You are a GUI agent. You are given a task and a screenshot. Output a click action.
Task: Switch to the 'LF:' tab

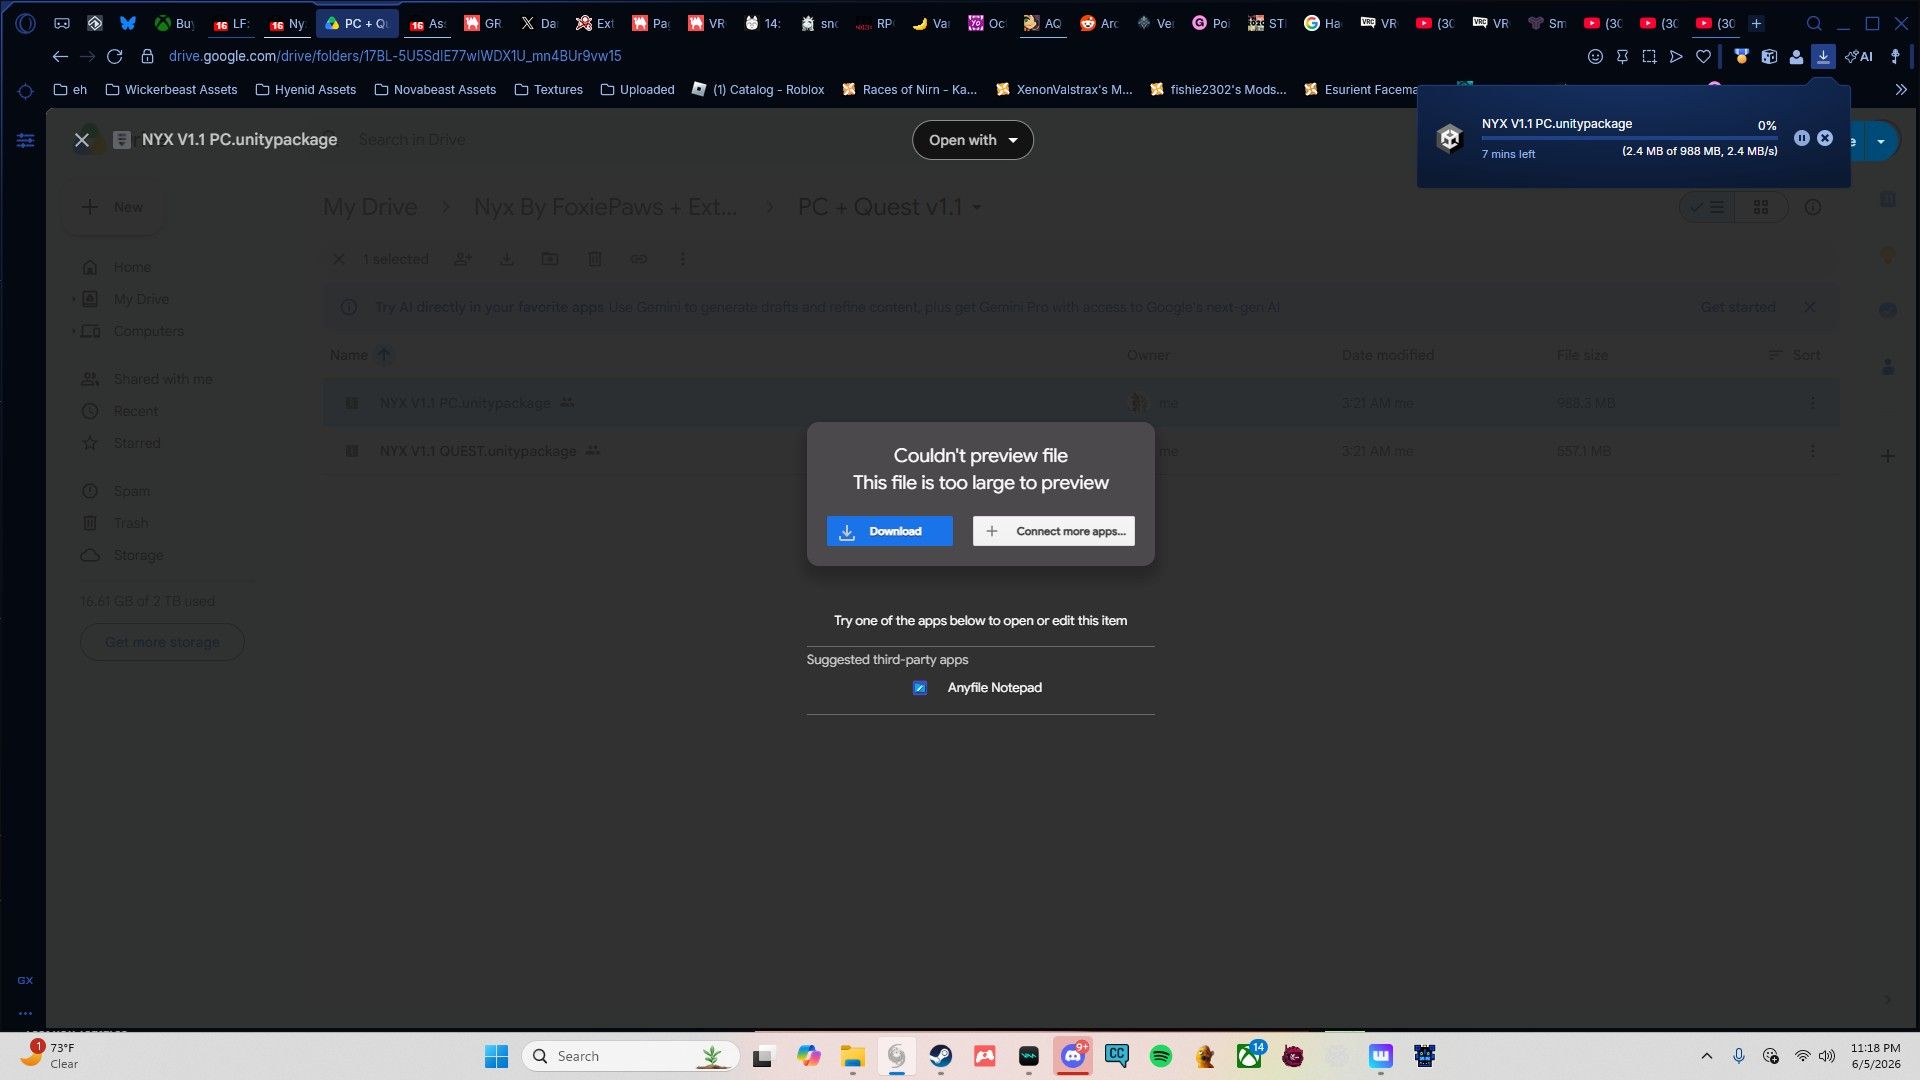point(231,23)
